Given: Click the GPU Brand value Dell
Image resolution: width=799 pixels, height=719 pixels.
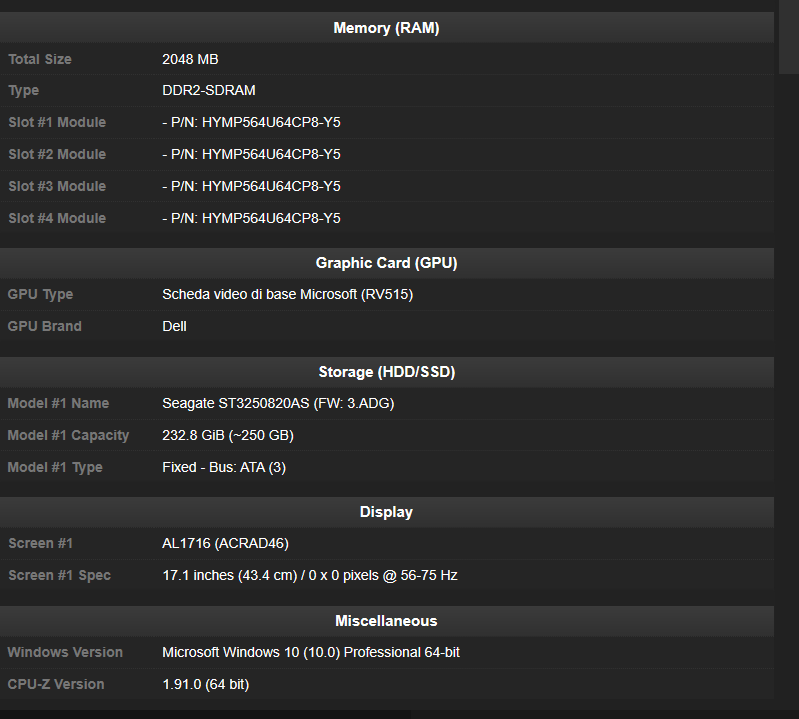Looking at the screenshot, I should [x=174, y=326].
